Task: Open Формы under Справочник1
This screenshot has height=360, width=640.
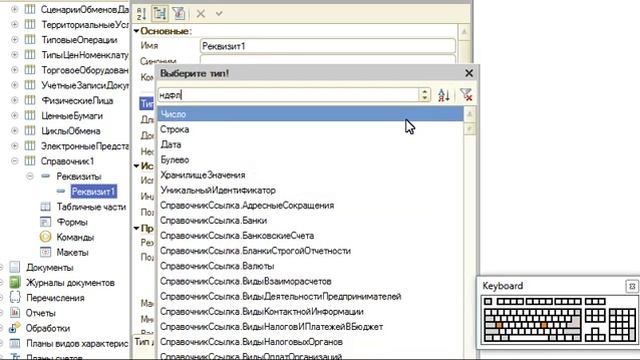Action: click(72, 222)
